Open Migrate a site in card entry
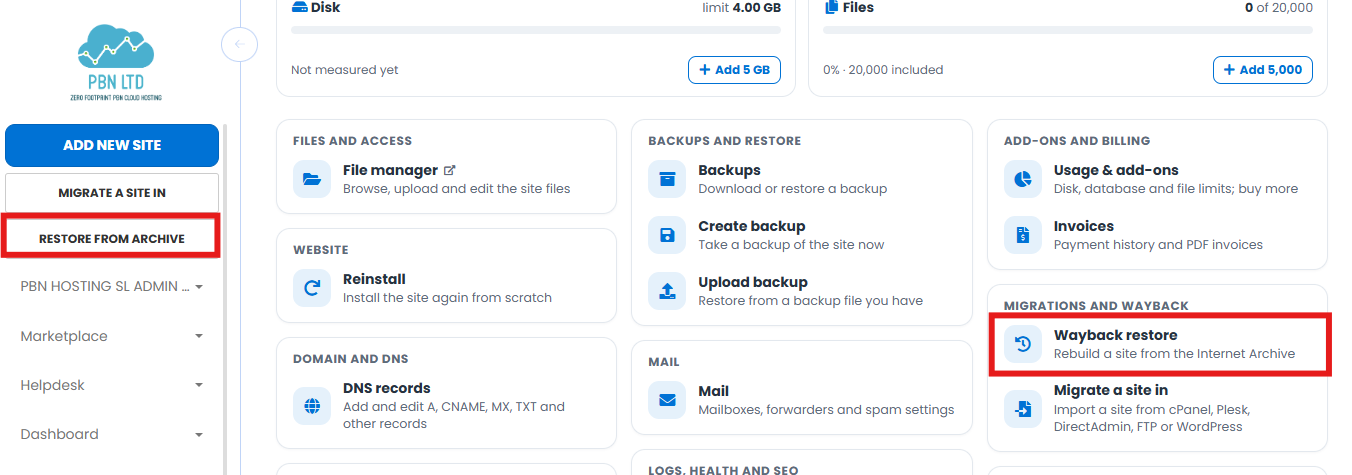Viewport: 1352px width, 475px height. click(1111, 390)
